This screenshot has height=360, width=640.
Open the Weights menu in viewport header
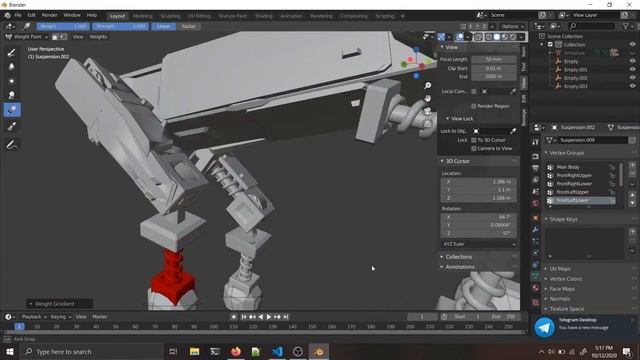pyautogui.click(x=98, y=37)
